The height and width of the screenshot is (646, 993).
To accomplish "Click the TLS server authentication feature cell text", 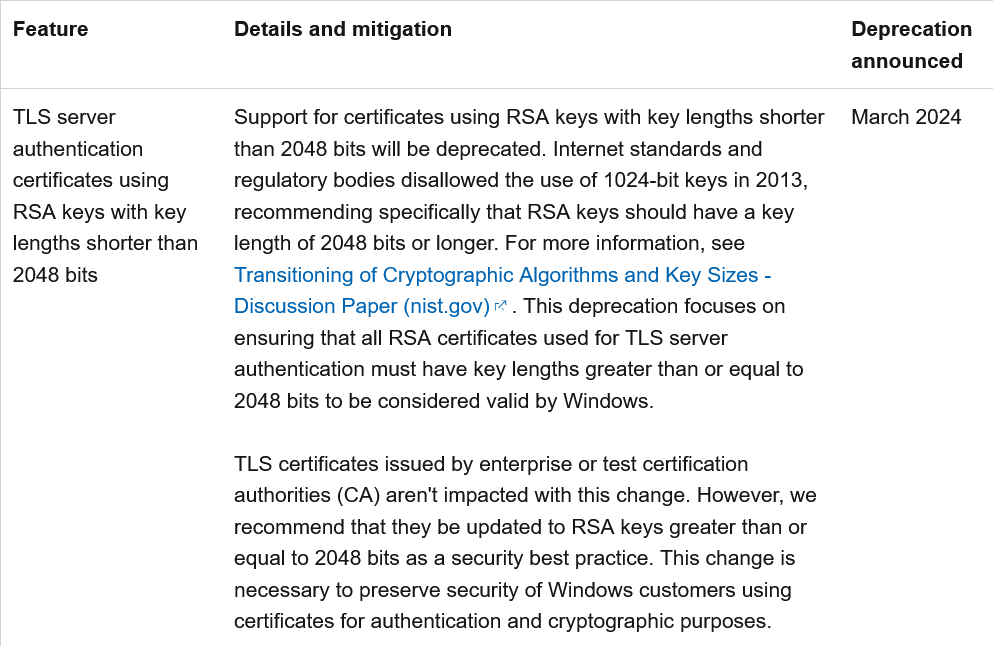I will click(105, 196).
